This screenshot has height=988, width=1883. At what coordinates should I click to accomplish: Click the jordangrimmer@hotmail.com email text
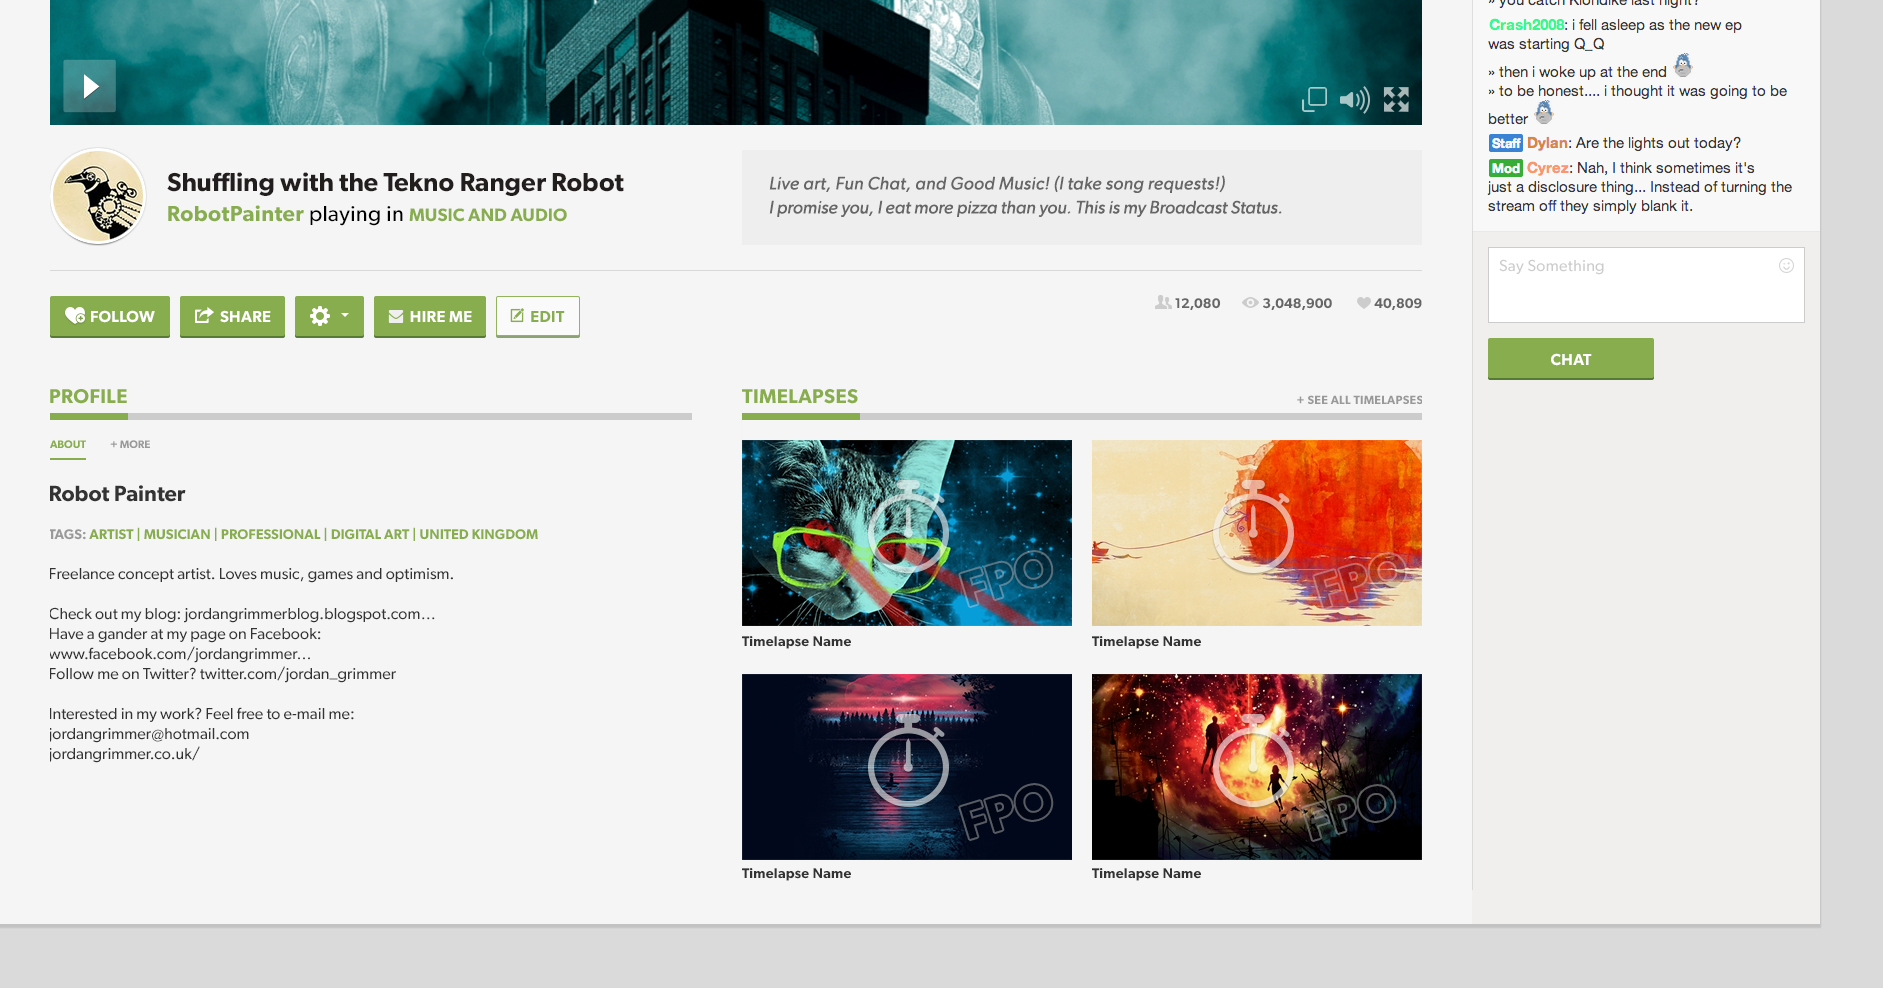[149, 734]
